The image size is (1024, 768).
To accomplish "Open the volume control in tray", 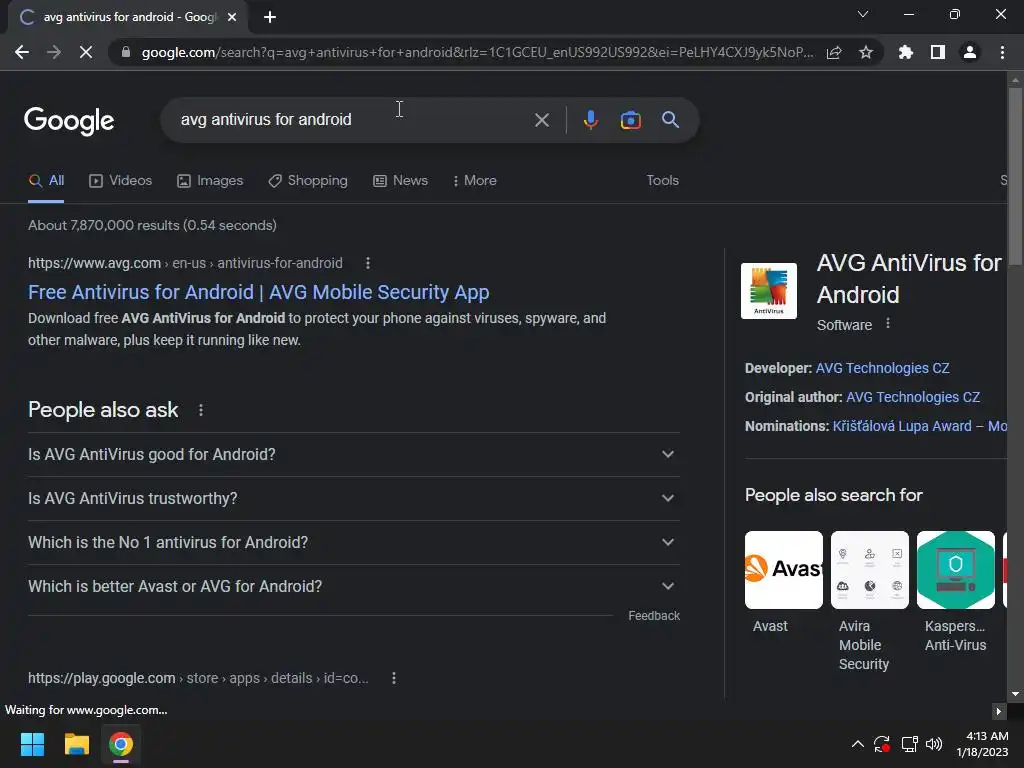I will (x=935, y=744).
